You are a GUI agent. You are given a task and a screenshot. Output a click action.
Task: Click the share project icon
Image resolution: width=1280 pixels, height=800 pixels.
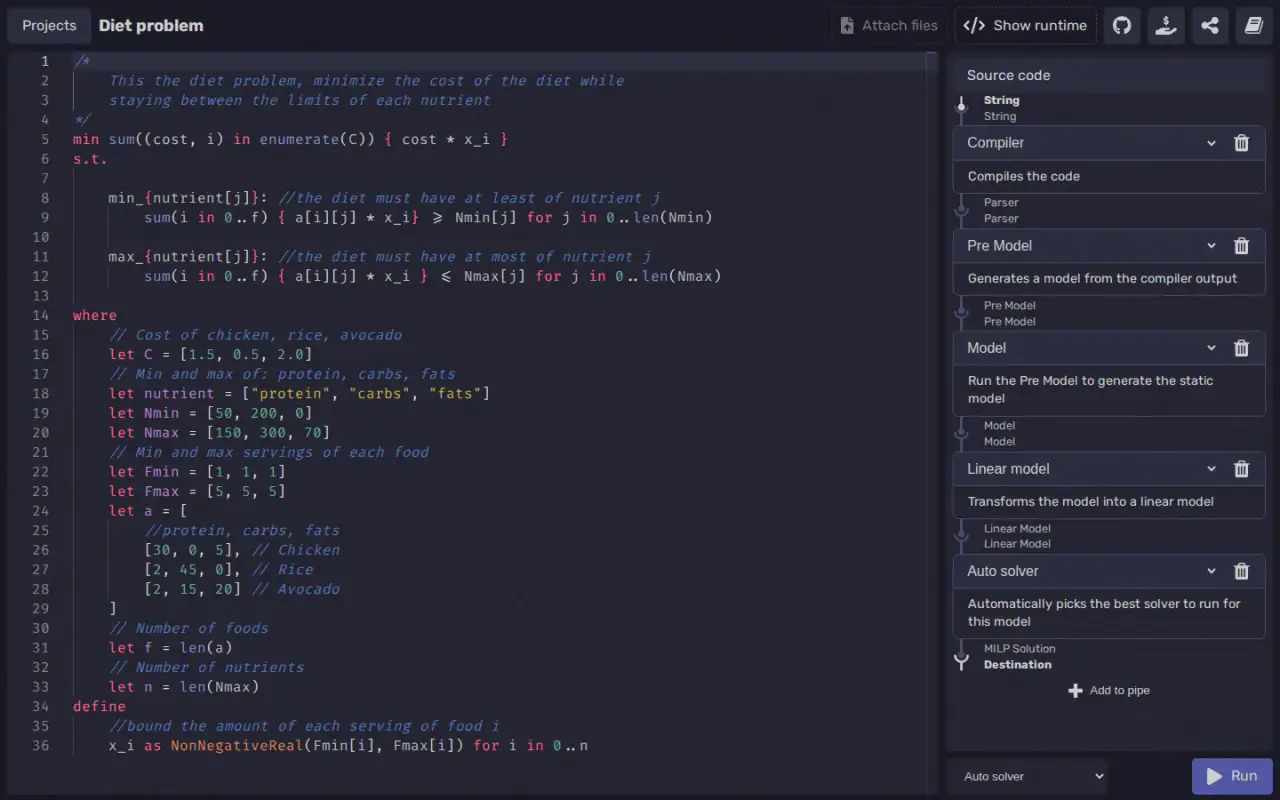(1210, 25)
